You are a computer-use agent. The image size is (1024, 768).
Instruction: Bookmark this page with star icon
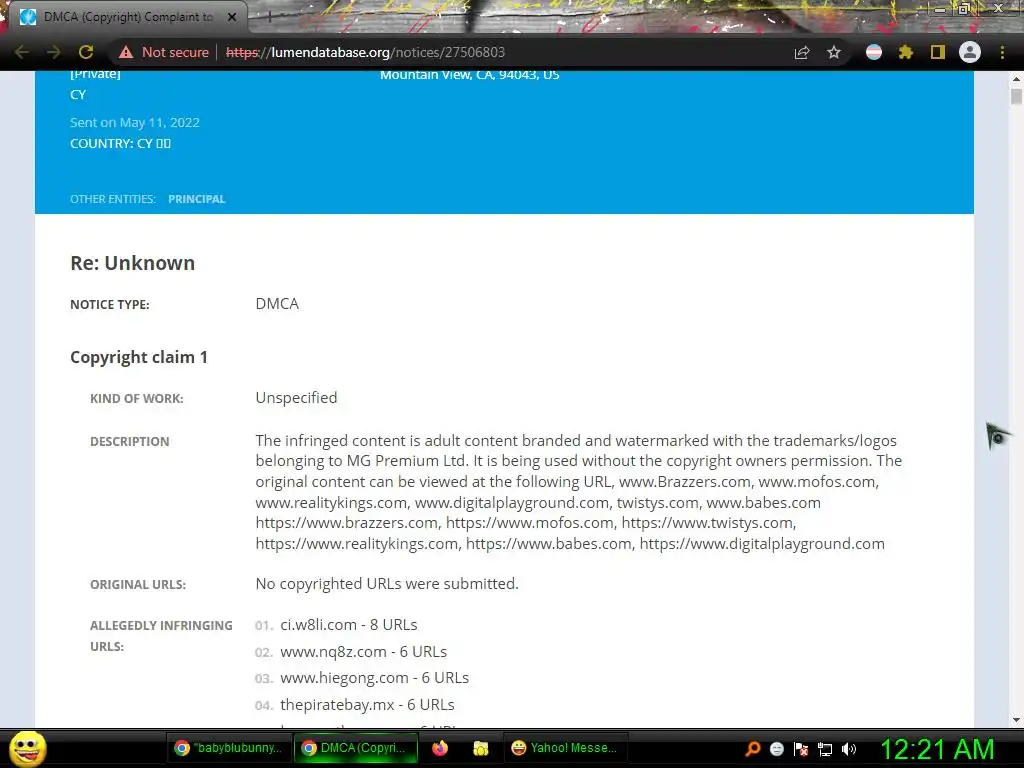pyautogui.click(x=834, y=52)
